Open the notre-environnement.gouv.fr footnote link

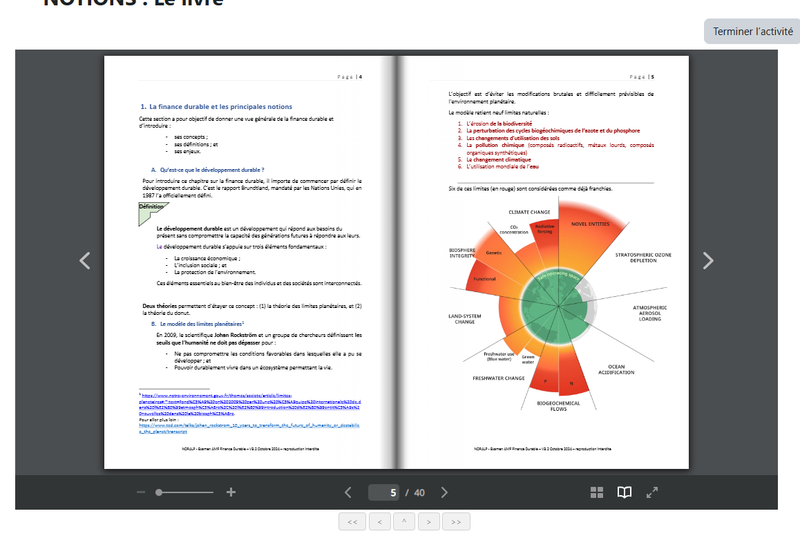click(x=249, y=404)
